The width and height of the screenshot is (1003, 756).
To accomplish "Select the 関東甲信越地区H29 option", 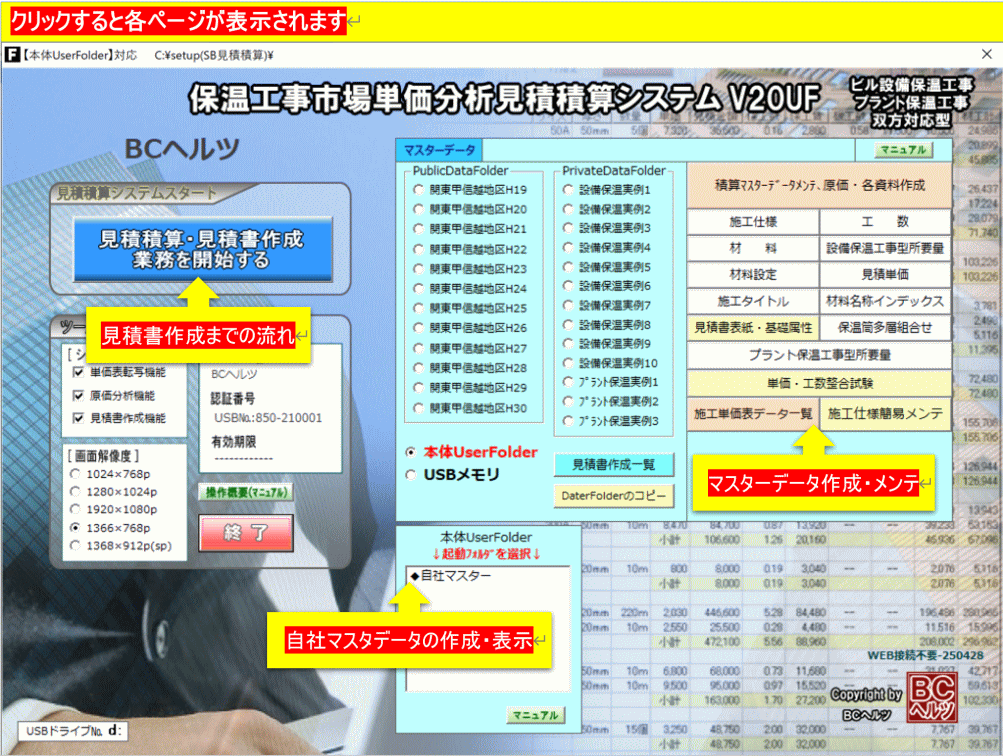I will pyautogui.click(x=418, y=388).
